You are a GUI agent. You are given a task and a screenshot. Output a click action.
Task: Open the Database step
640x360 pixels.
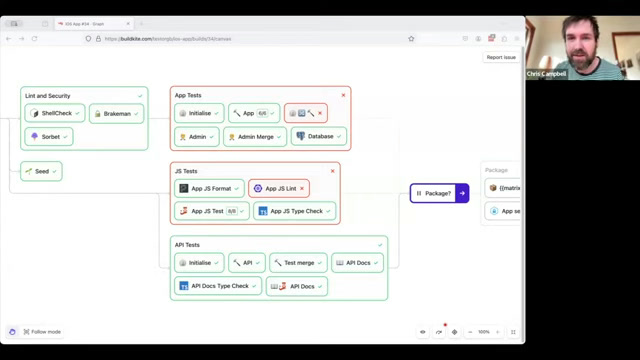point(319,136)
